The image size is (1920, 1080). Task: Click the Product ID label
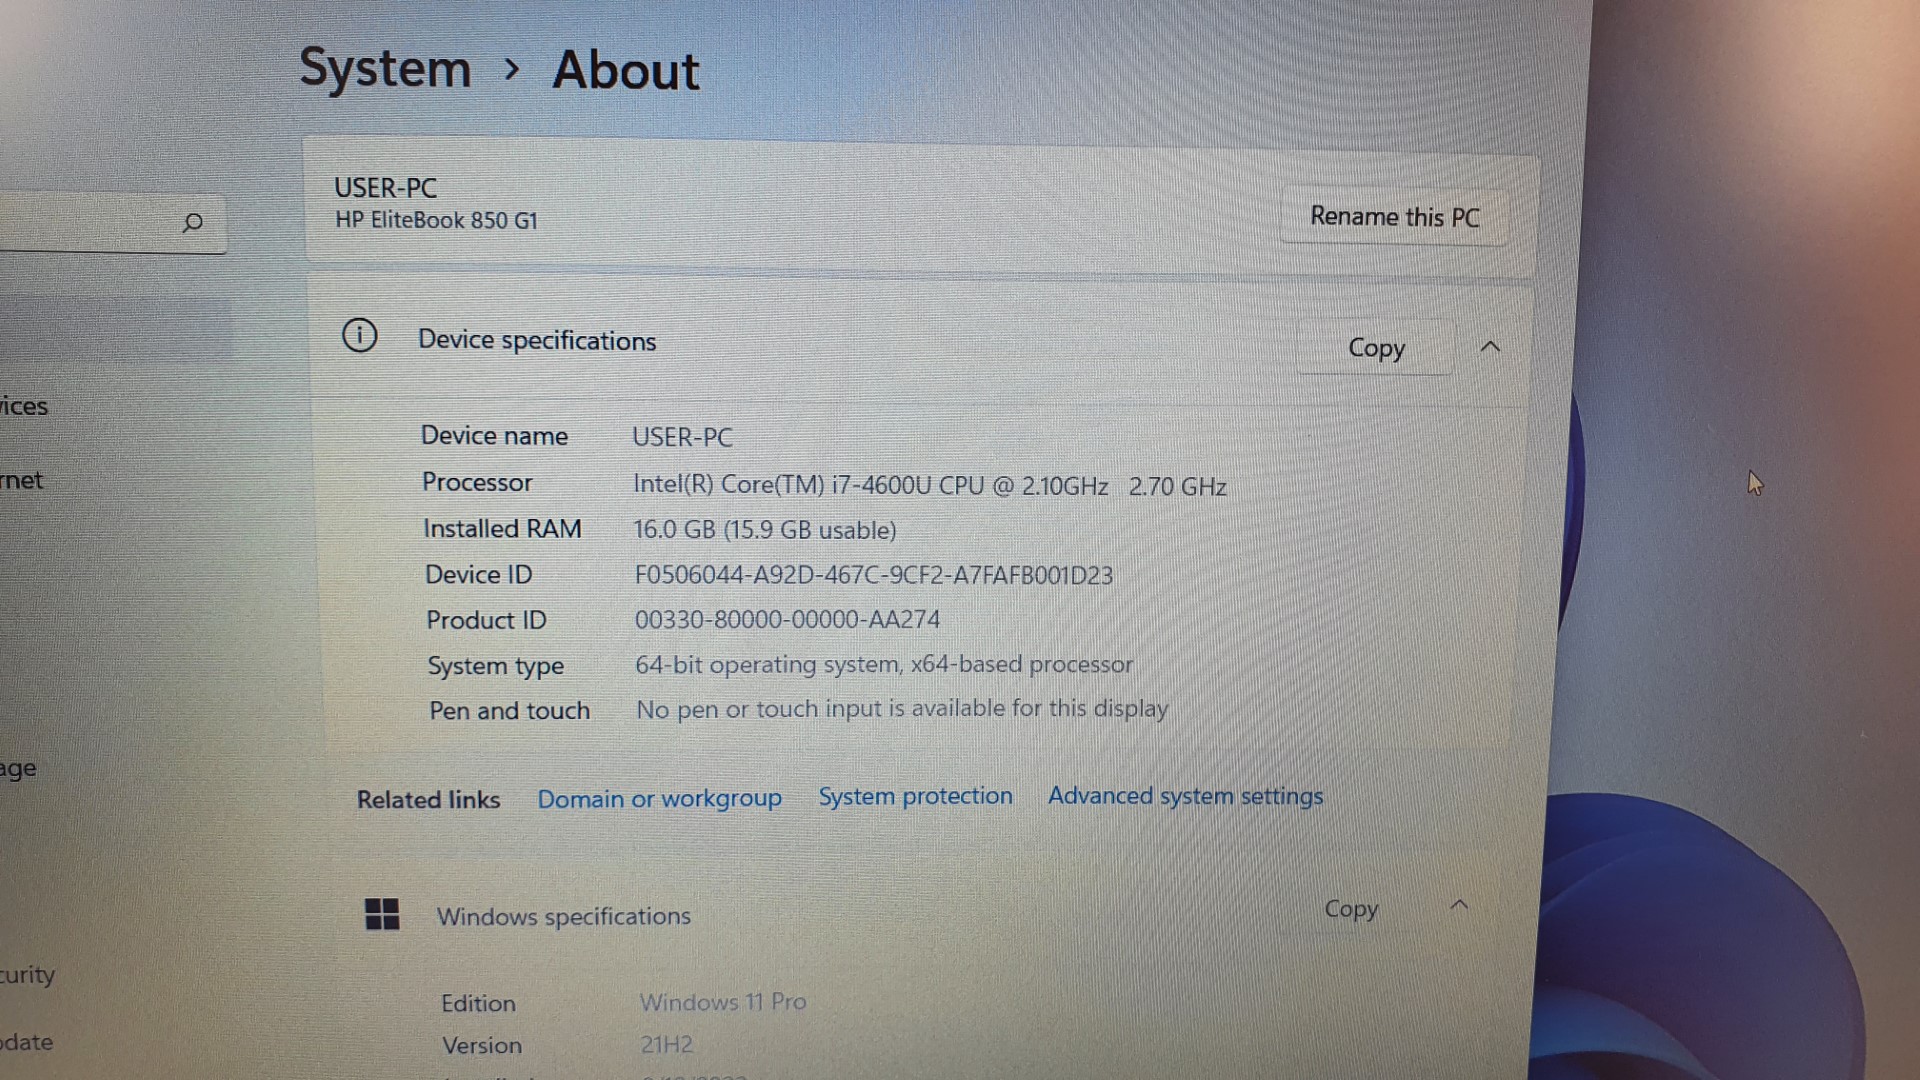click(486, 620)
